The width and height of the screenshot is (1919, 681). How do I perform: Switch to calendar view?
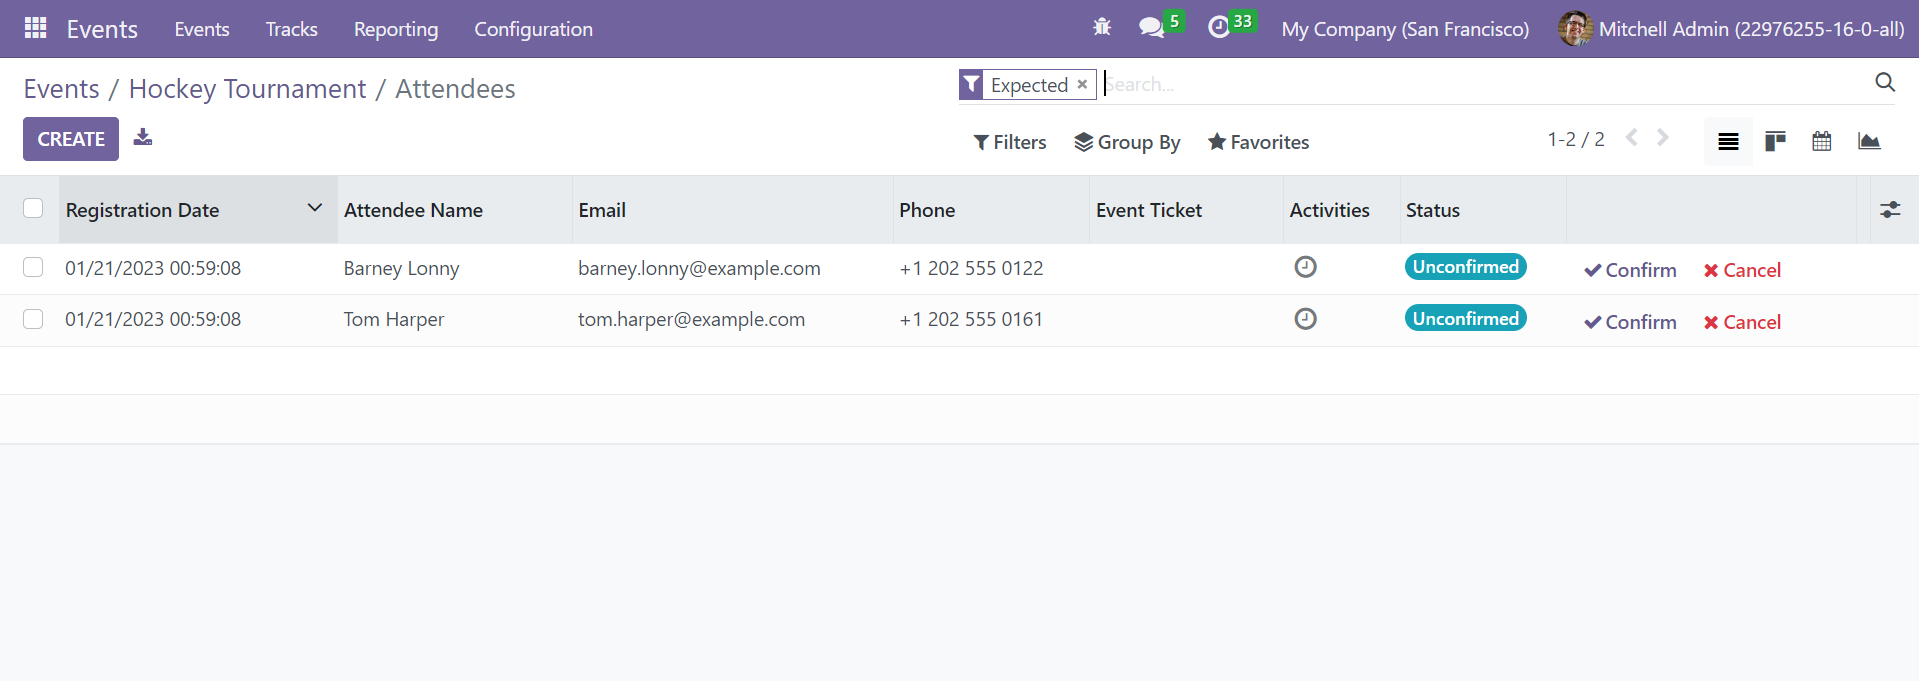click(x=1822, y=141)
